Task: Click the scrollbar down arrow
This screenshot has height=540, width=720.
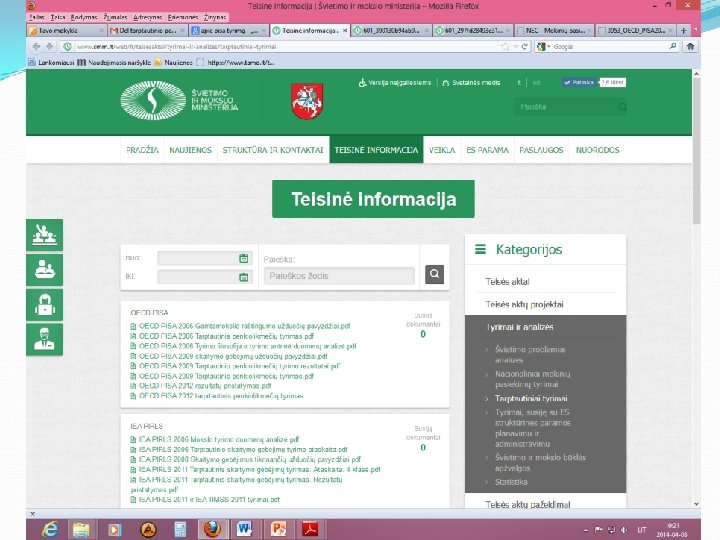Action: click(x=696, y=504)
